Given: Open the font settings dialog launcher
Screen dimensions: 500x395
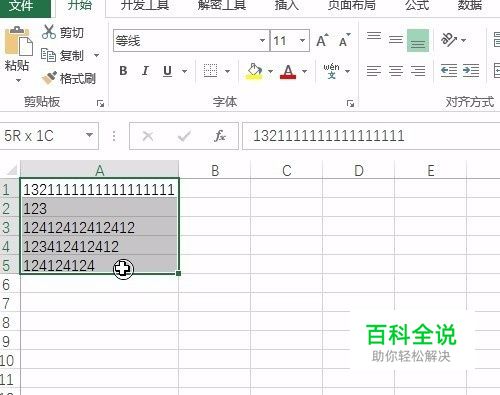Looking at the screenshot, I should tap(350, 104).
